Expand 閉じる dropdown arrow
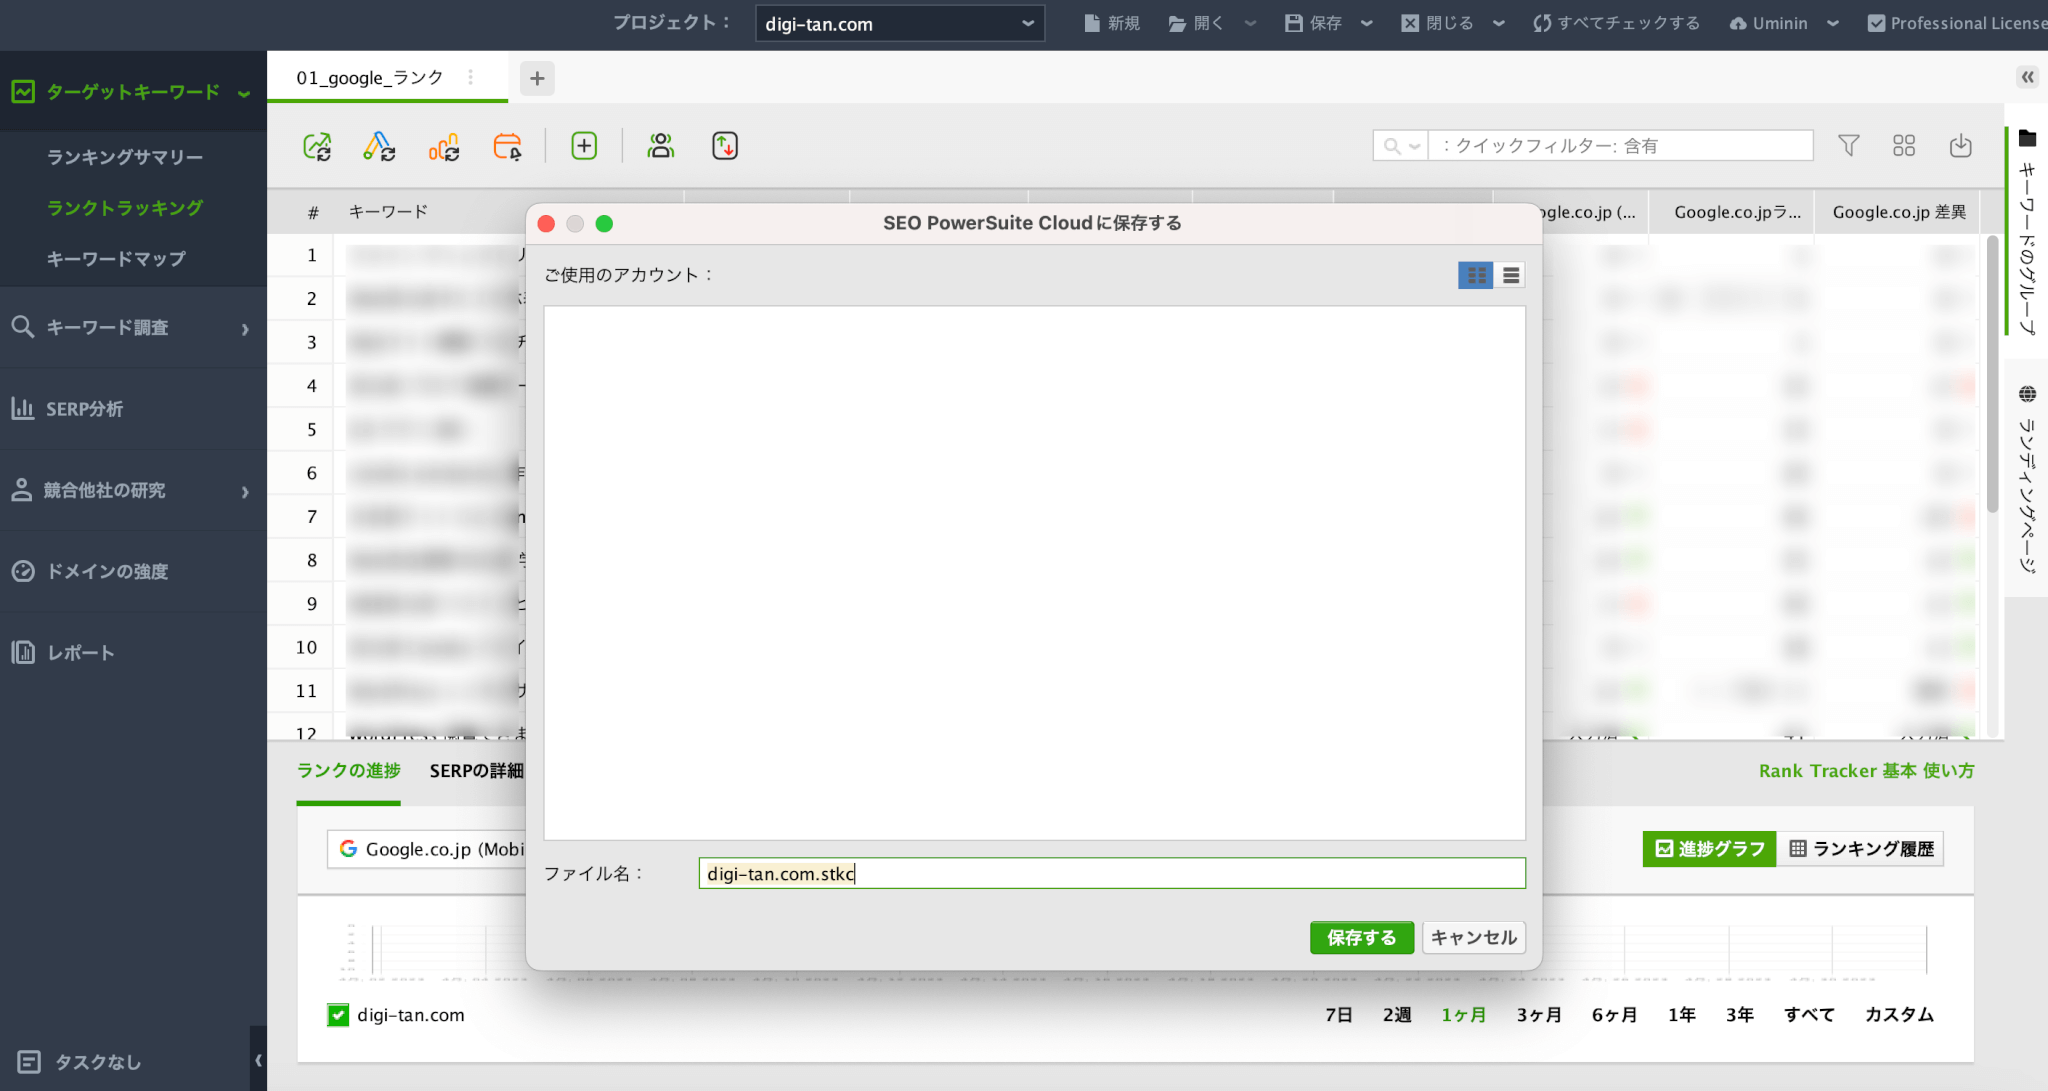 [1498, 23]
